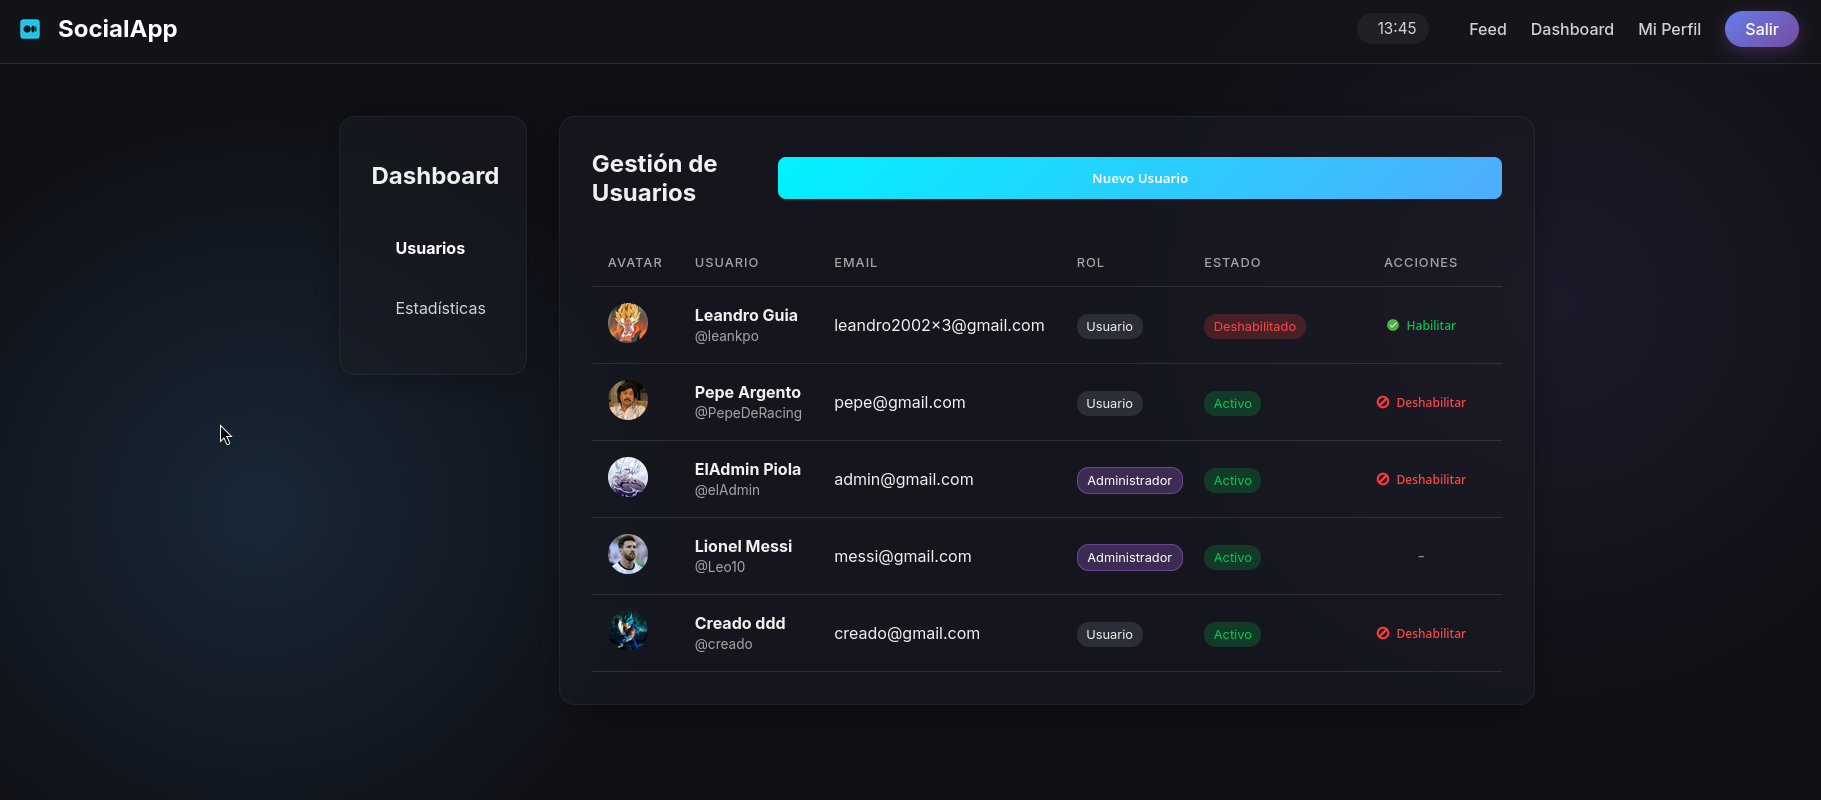
Task: Create a user with Nuevo Usuario button
Action: 1140,178
